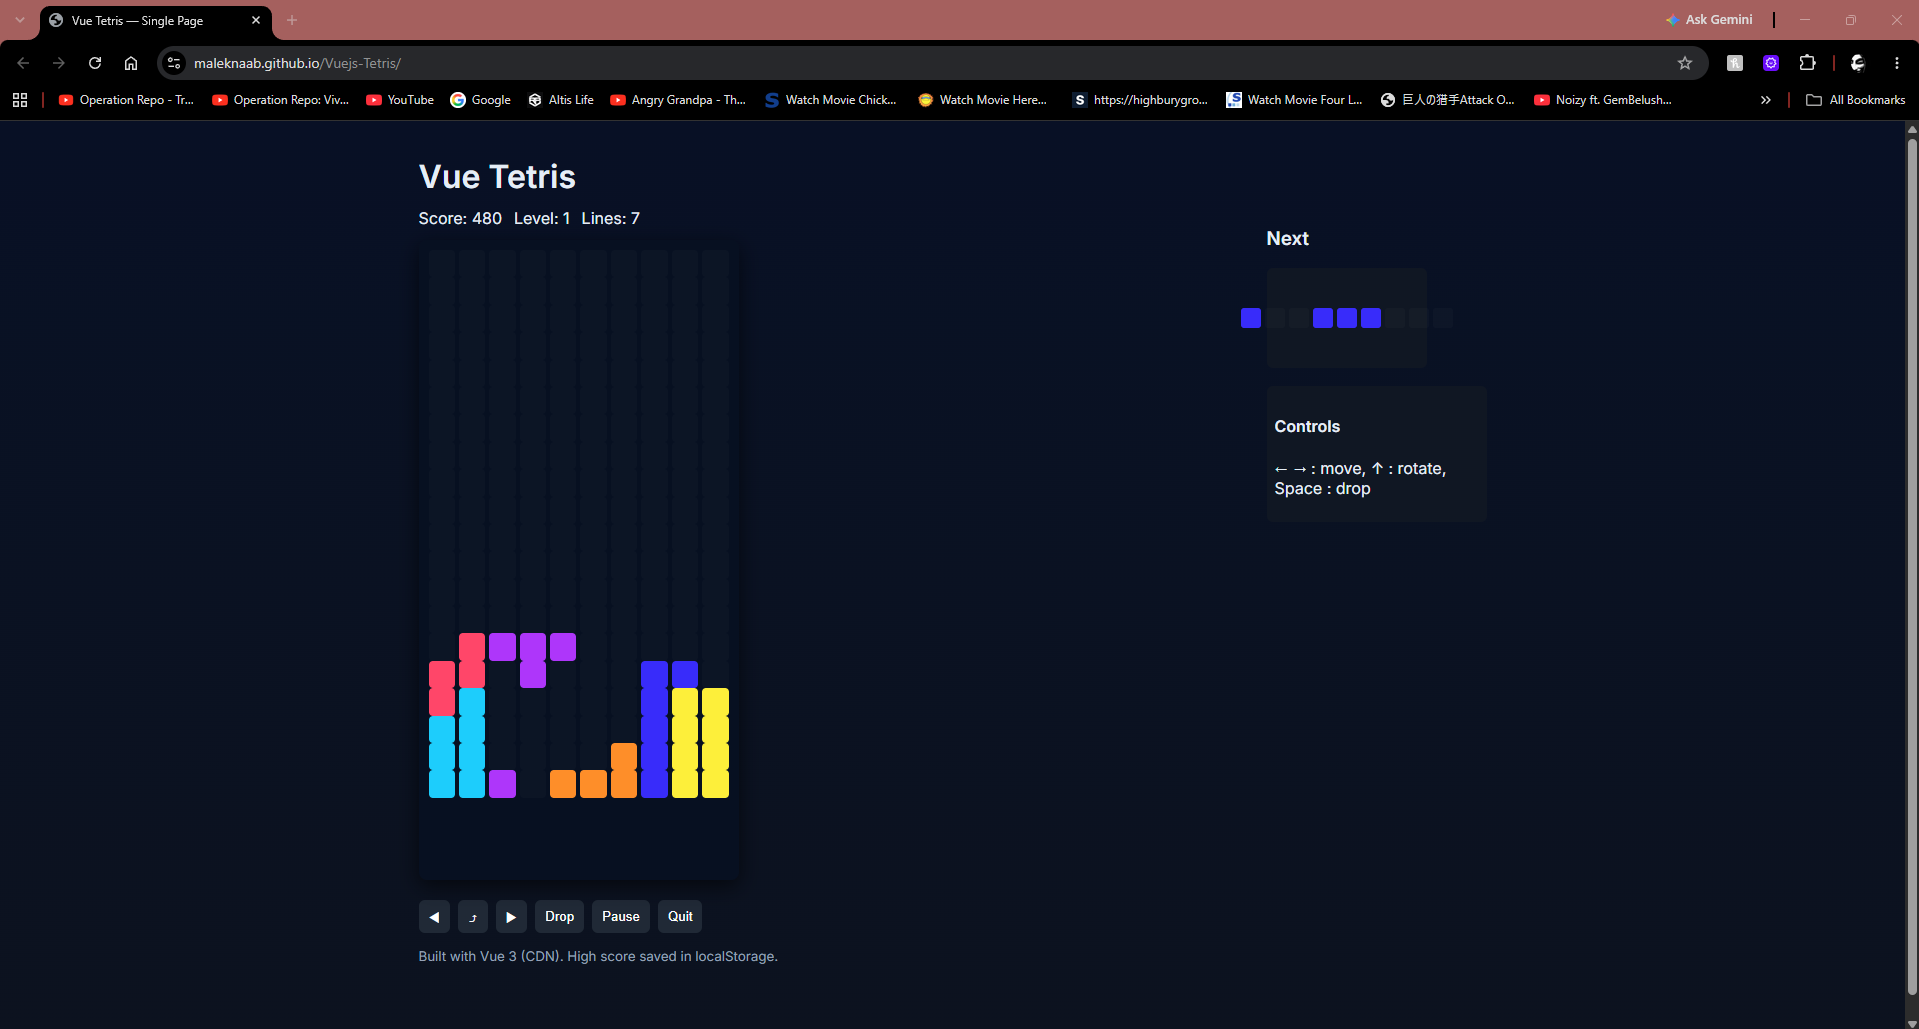View site information icon in address bar
Image resolution: width=1919 pixels, height=1029 pixels.
click(x=174, y=63)
